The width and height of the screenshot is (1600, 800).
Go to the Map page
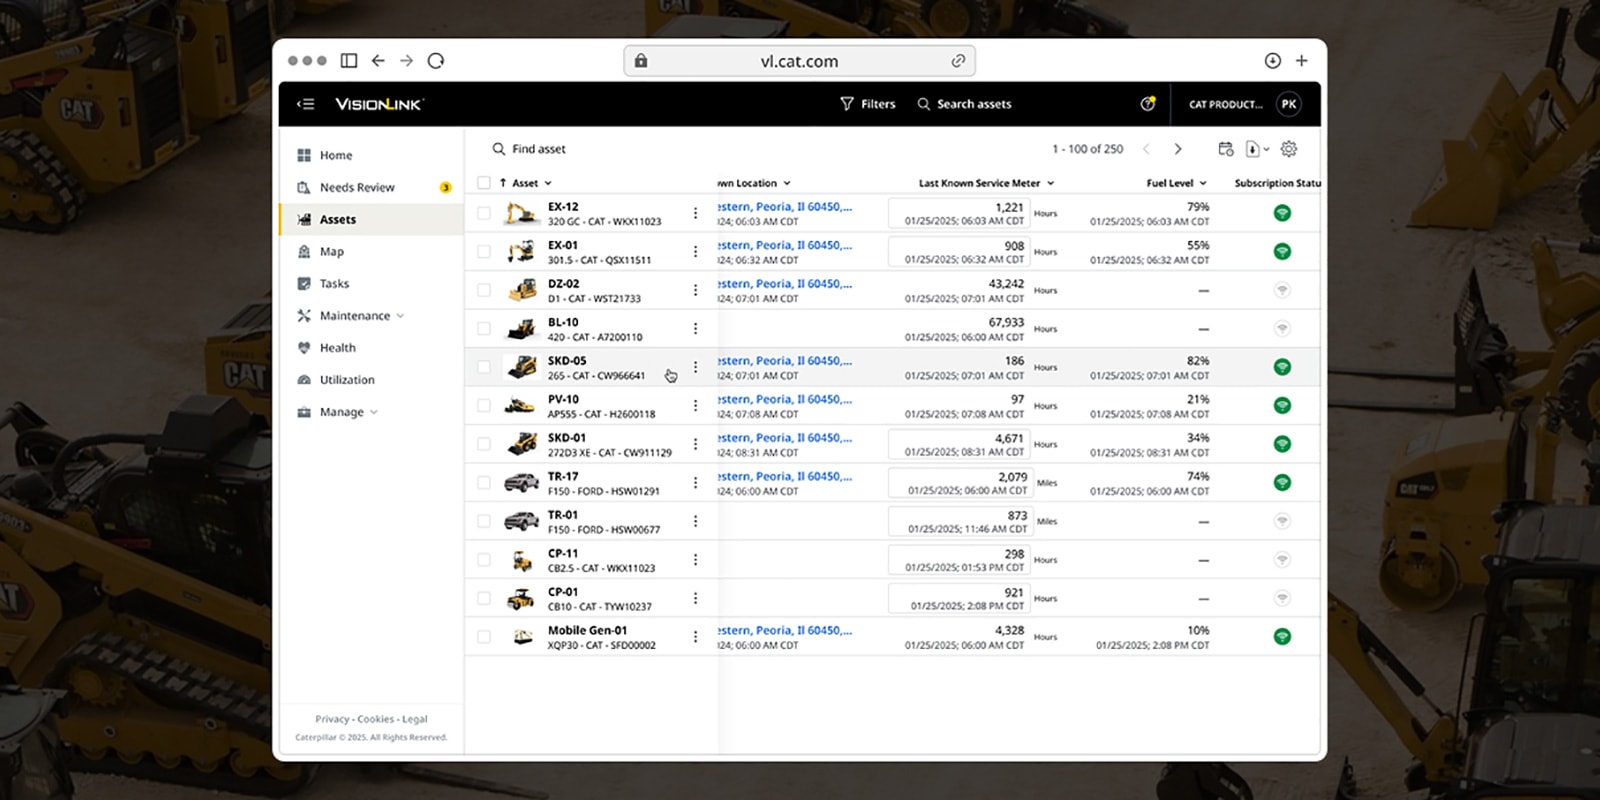click(x=331, y=252)
